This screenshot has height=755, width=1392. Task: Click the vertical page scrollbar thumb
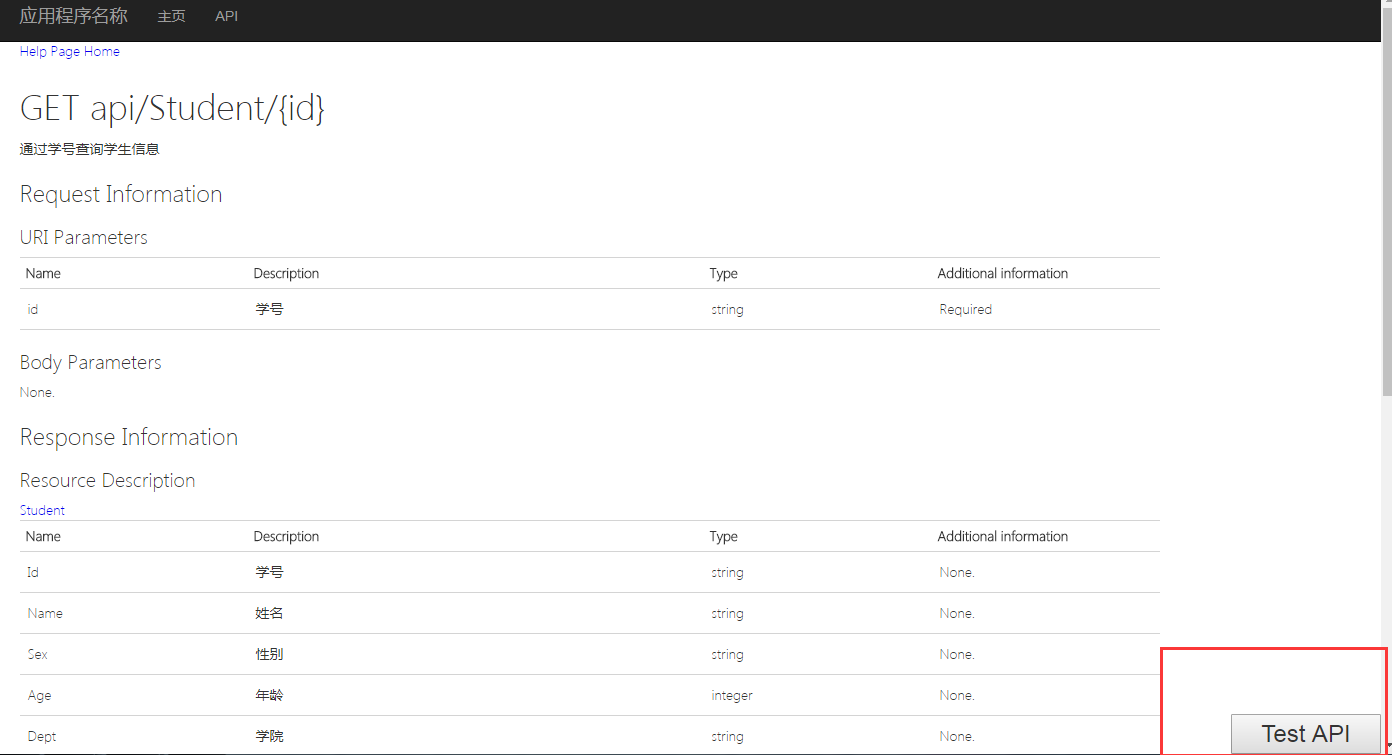[x=1386, y=220]
